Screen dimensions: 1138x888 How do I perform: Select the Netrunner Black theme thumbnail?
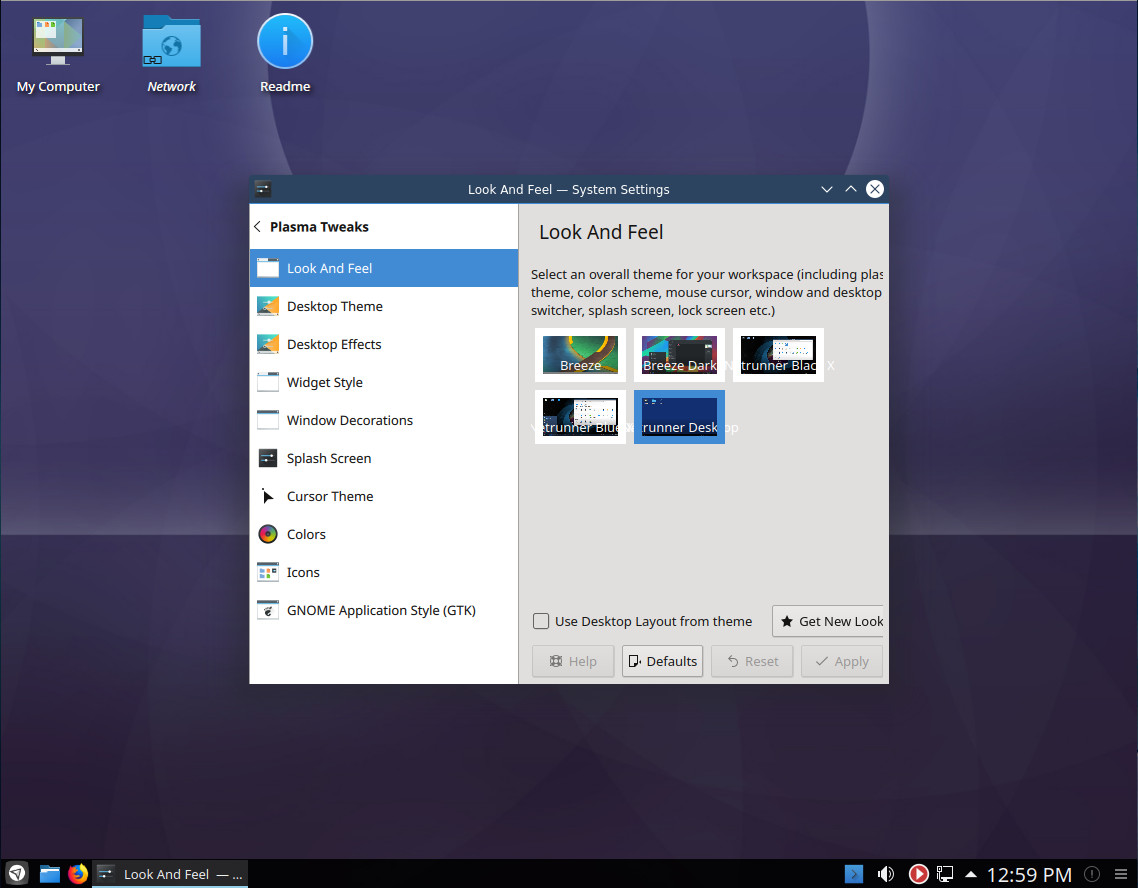click(x=778, y=355)
